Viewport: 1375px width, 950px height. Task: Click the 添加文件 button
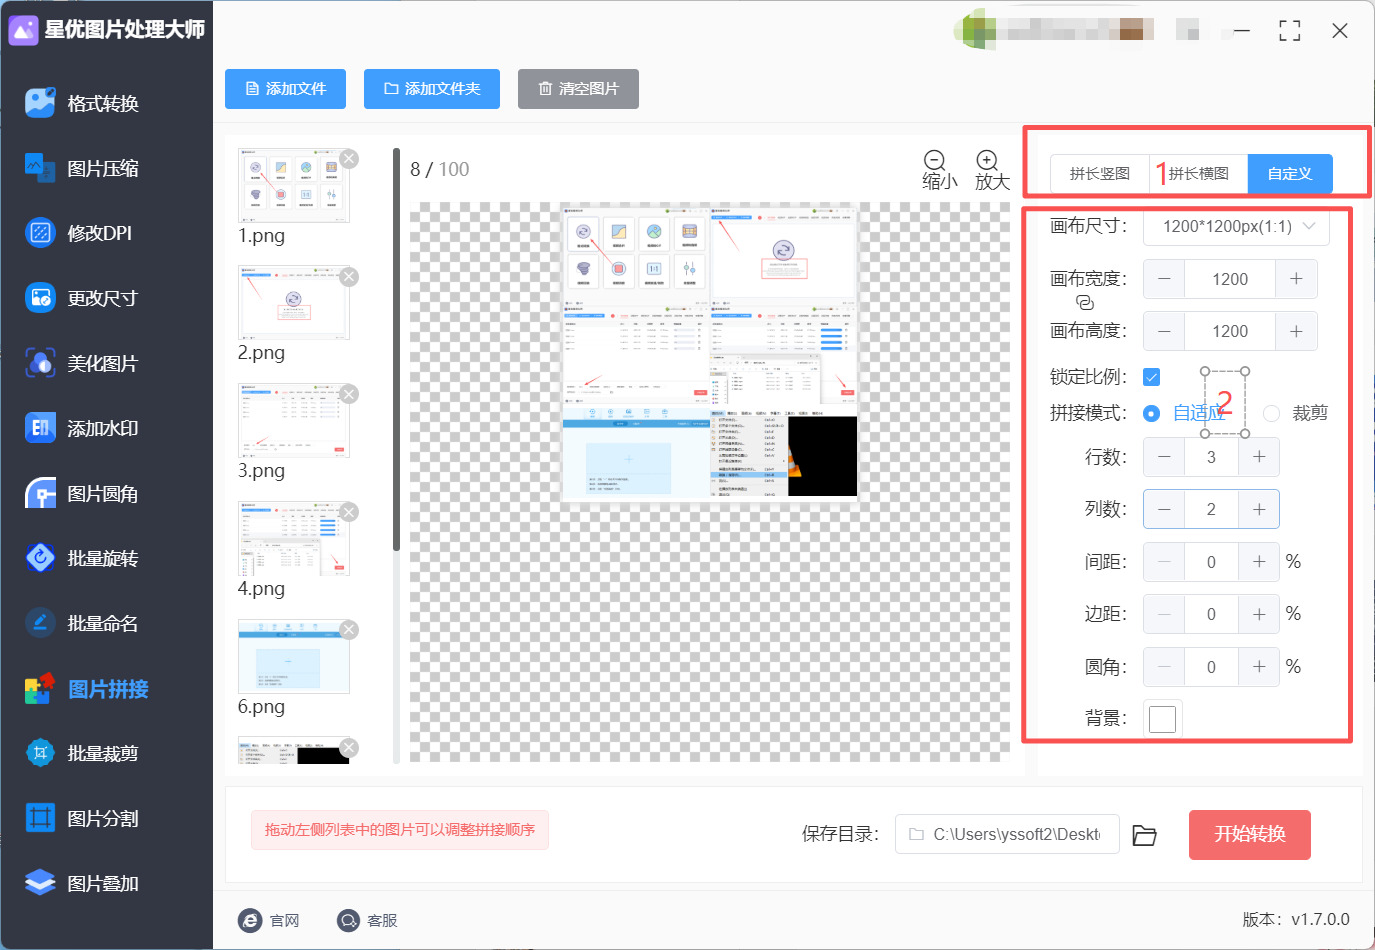click(286, 89)
